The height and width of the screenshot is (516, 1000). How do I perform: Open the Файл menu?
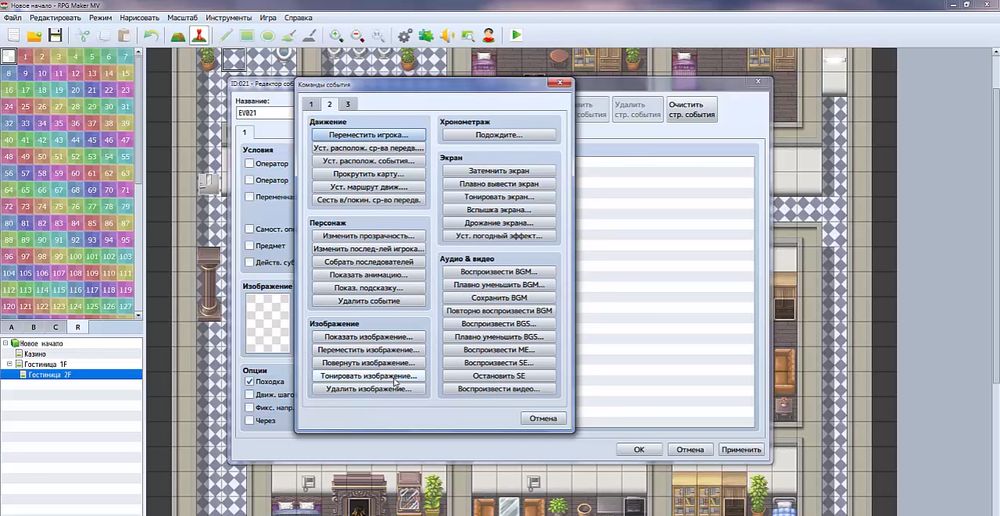click(13, 17)
